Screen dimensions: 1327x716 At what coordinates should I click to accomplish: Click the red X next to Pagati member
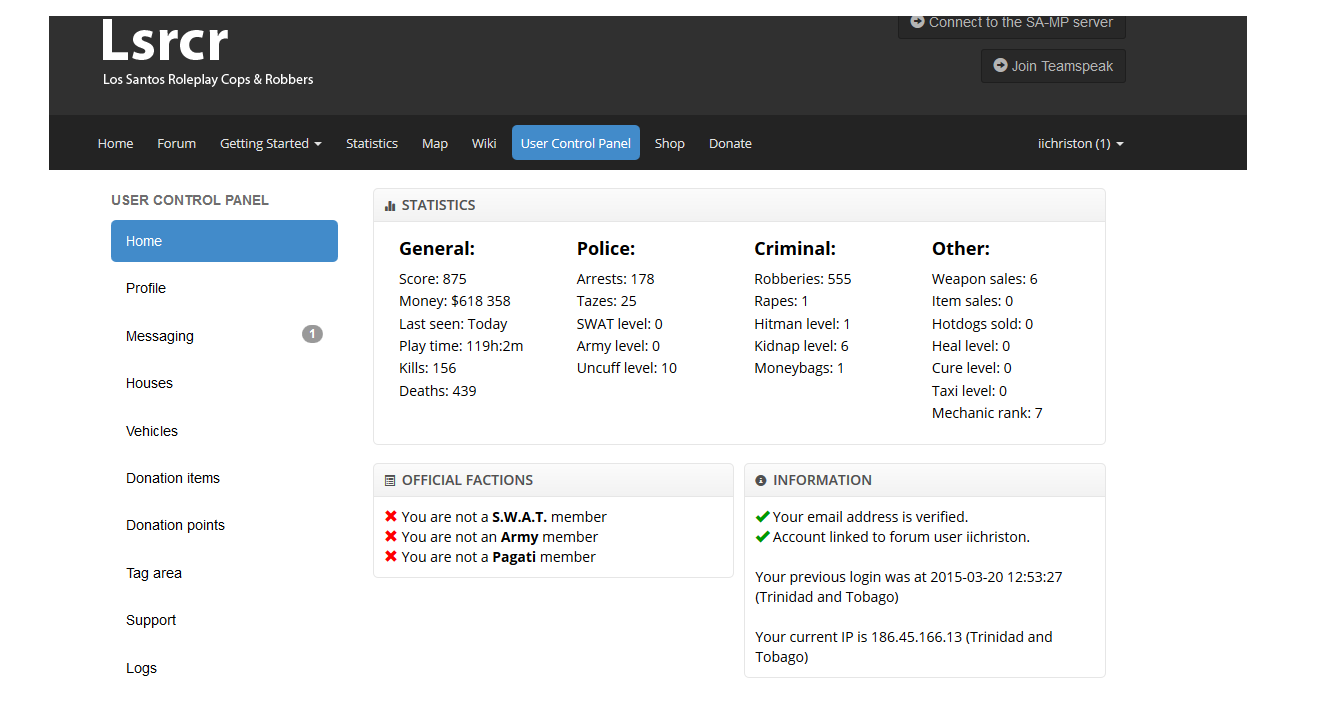click(x=391, y=557)
